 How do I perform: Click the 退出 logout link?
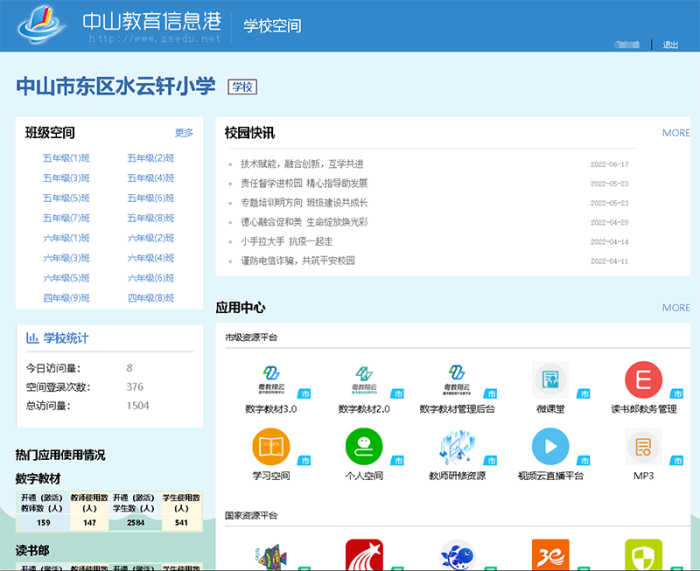pos(670,45)
